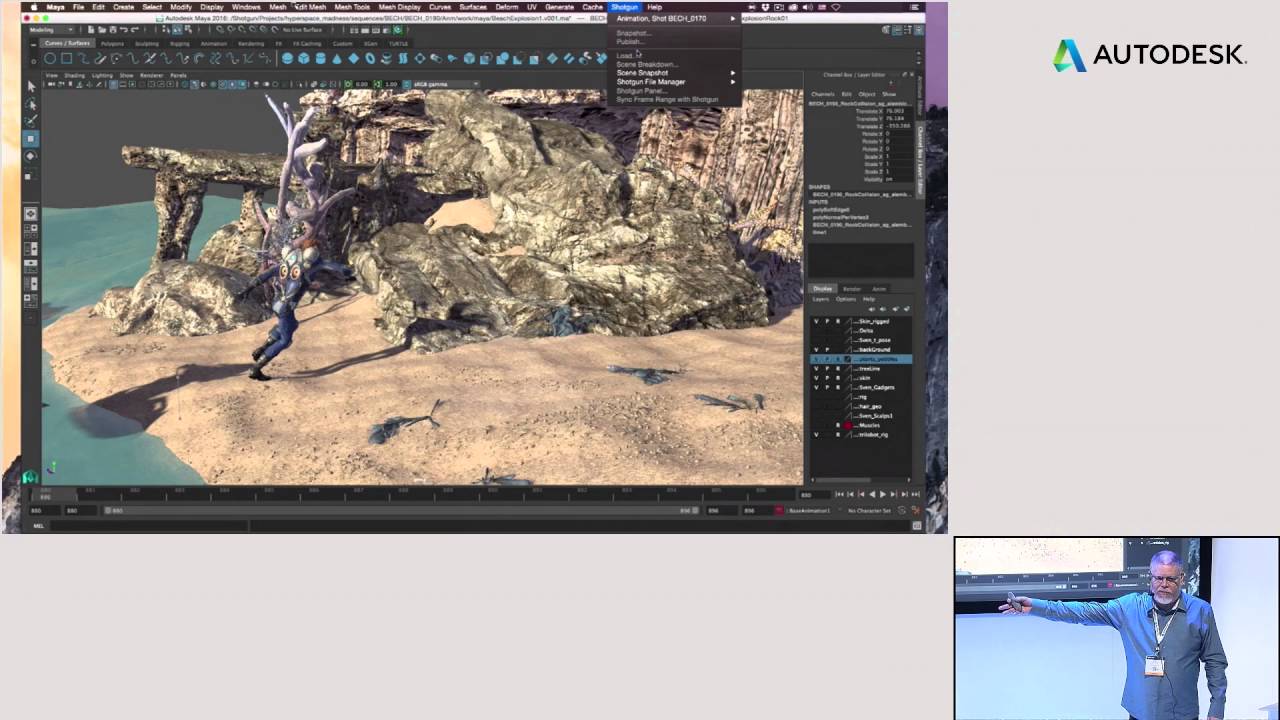Create a polygon cylinder from shelf

320,59
